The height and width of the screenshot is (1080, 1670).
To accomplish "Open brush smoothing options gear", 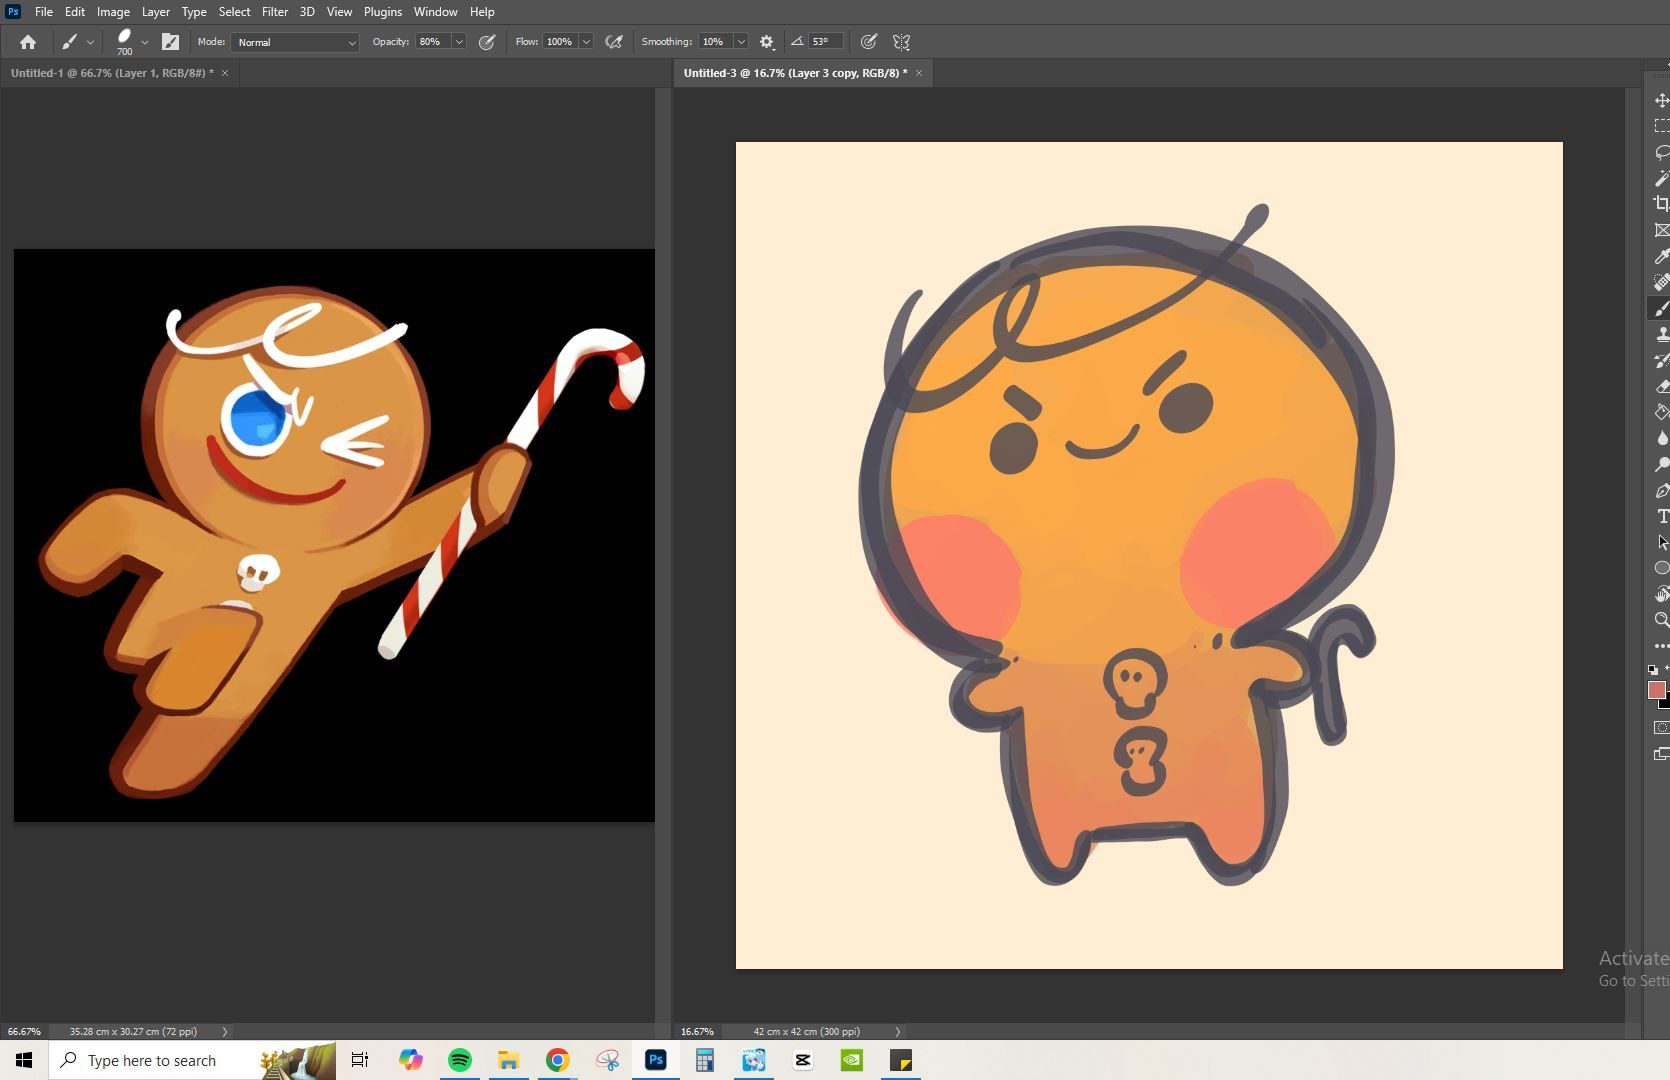I will 767,42.
